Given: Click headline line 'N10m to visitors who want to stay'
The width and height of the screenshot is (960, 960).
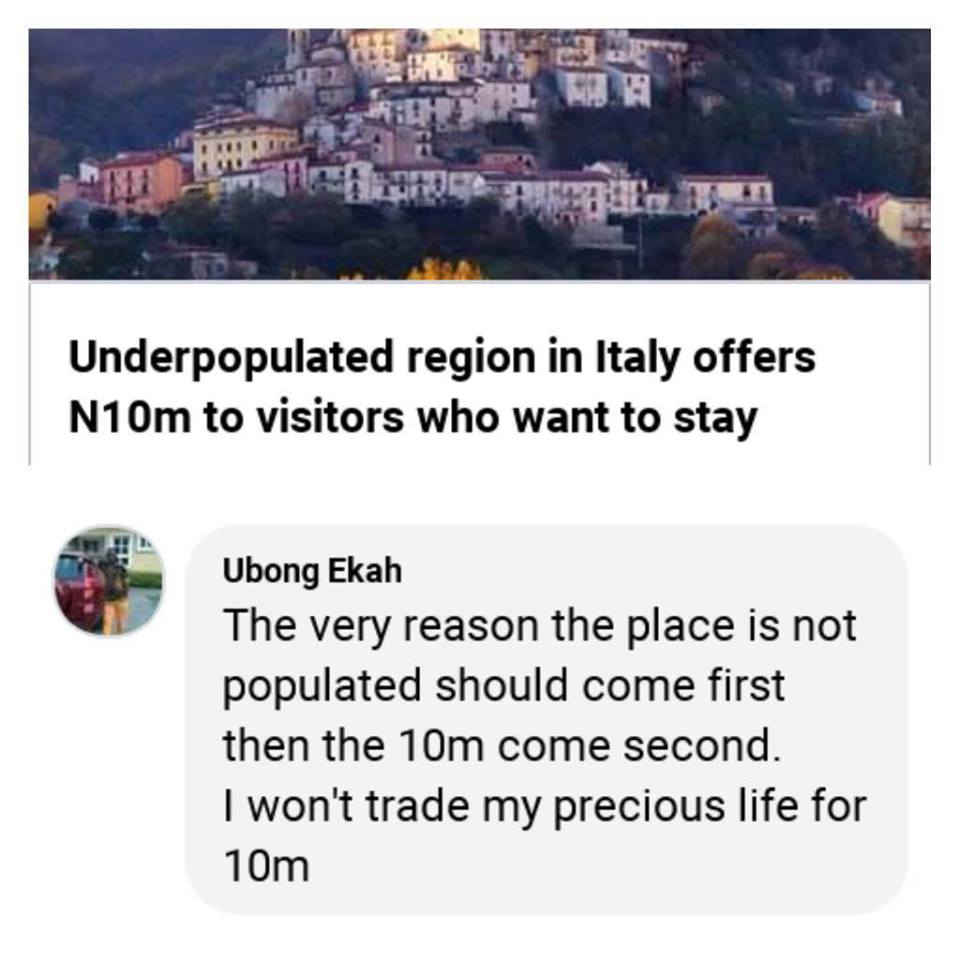Looking at the screenshot, I should (x=413, y=418).
